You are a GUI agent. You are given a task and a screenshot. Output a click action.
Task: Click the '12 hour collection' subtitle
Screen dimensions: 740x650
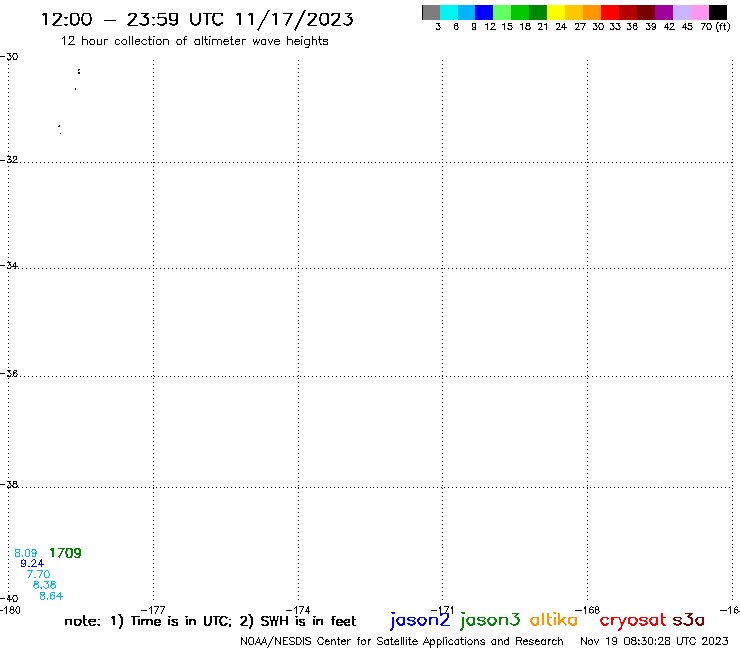pyautogui.click(x=194, y=41)
